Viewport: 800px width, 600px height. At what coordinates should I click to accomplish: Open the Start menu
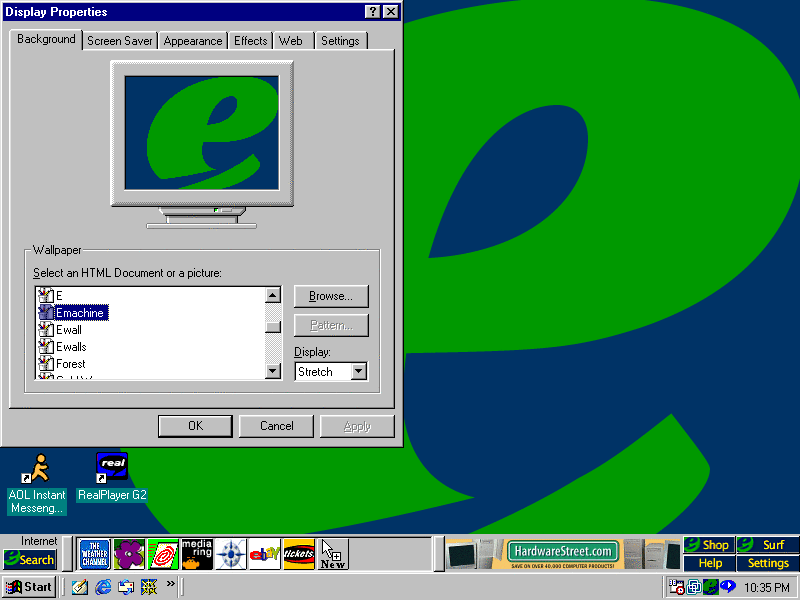pos(30,587)
